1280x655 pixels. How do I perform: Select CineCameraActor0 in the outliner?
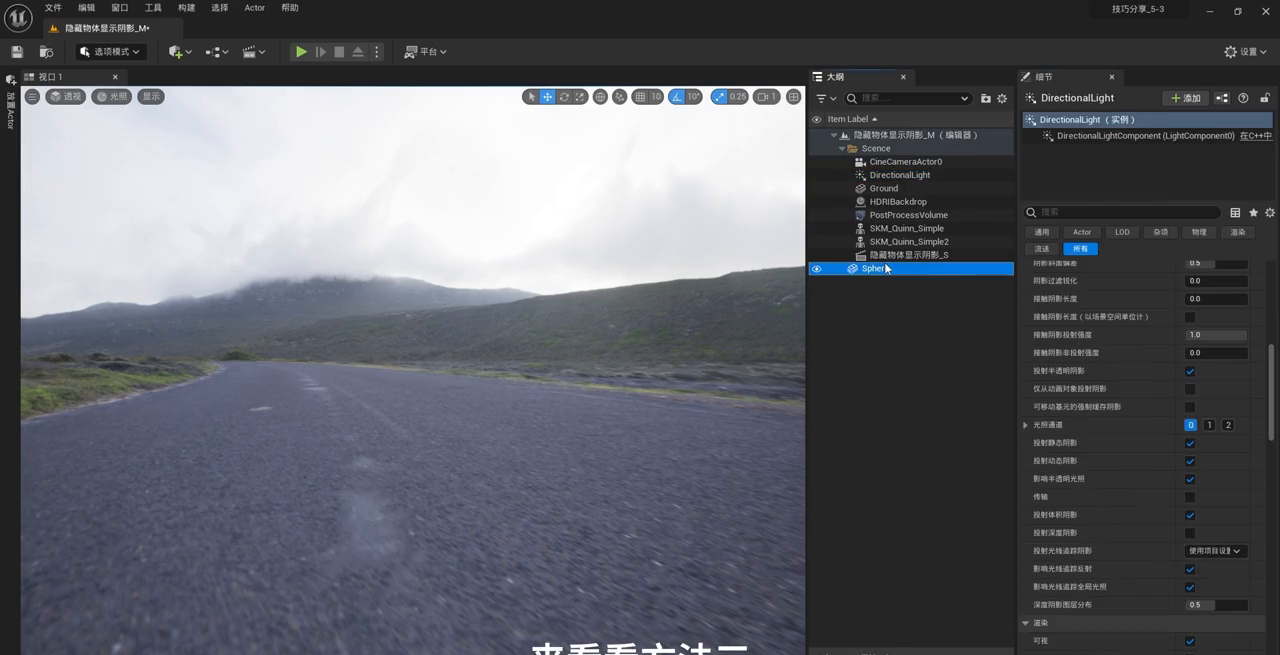(906, 162)
